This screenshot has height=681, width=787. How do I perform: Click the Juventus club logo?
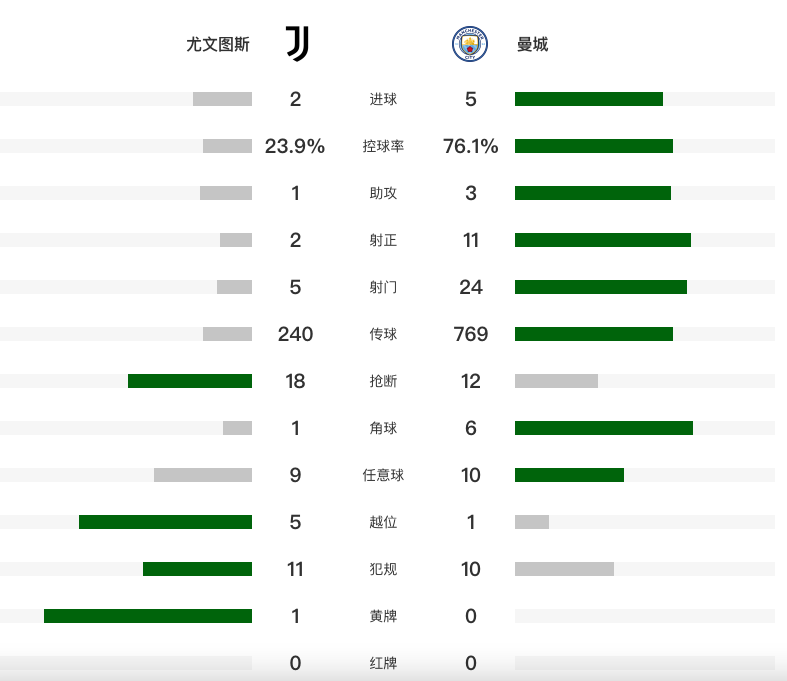coord(298,44)
